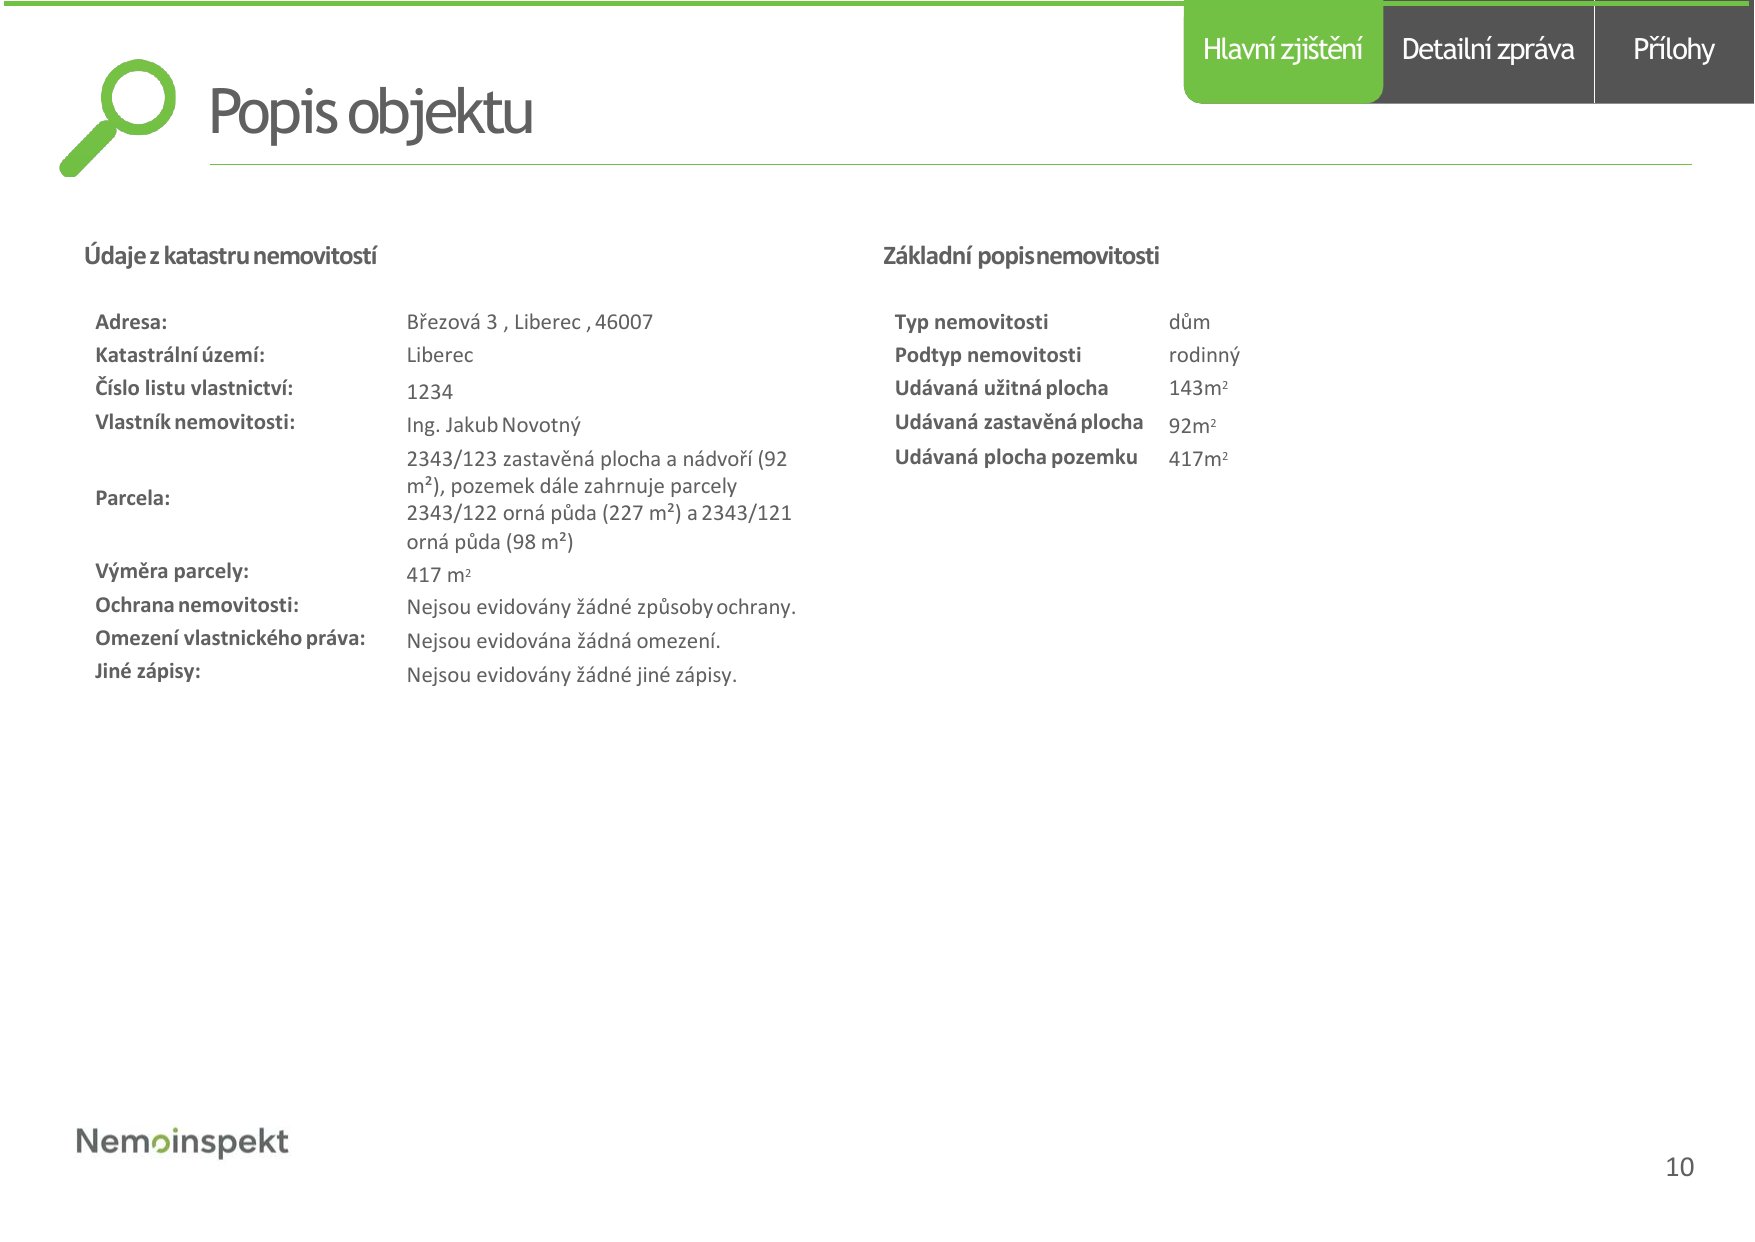Click the Jiné zápisy: label
The image size is (1755, 1242).
coord(148,671)
